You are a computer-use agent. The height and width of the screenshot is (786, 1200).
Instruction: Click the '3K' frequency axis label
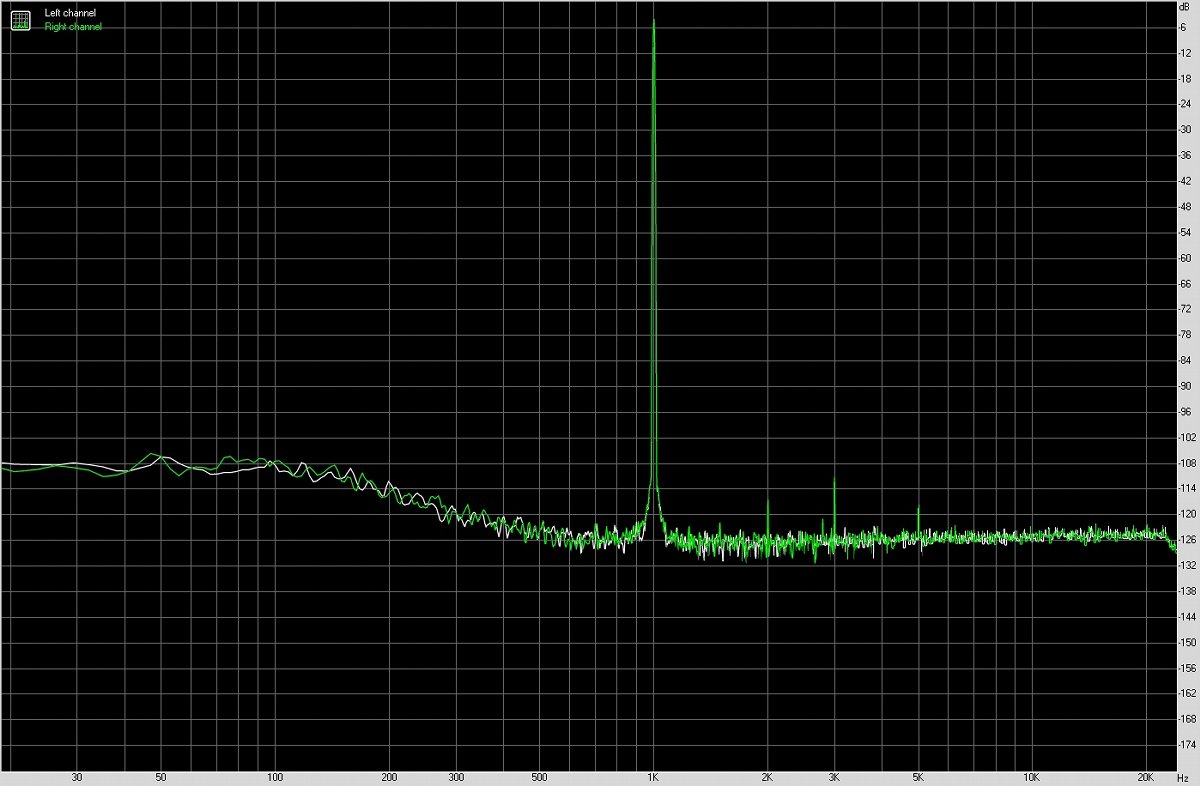[x=834, y=777]
